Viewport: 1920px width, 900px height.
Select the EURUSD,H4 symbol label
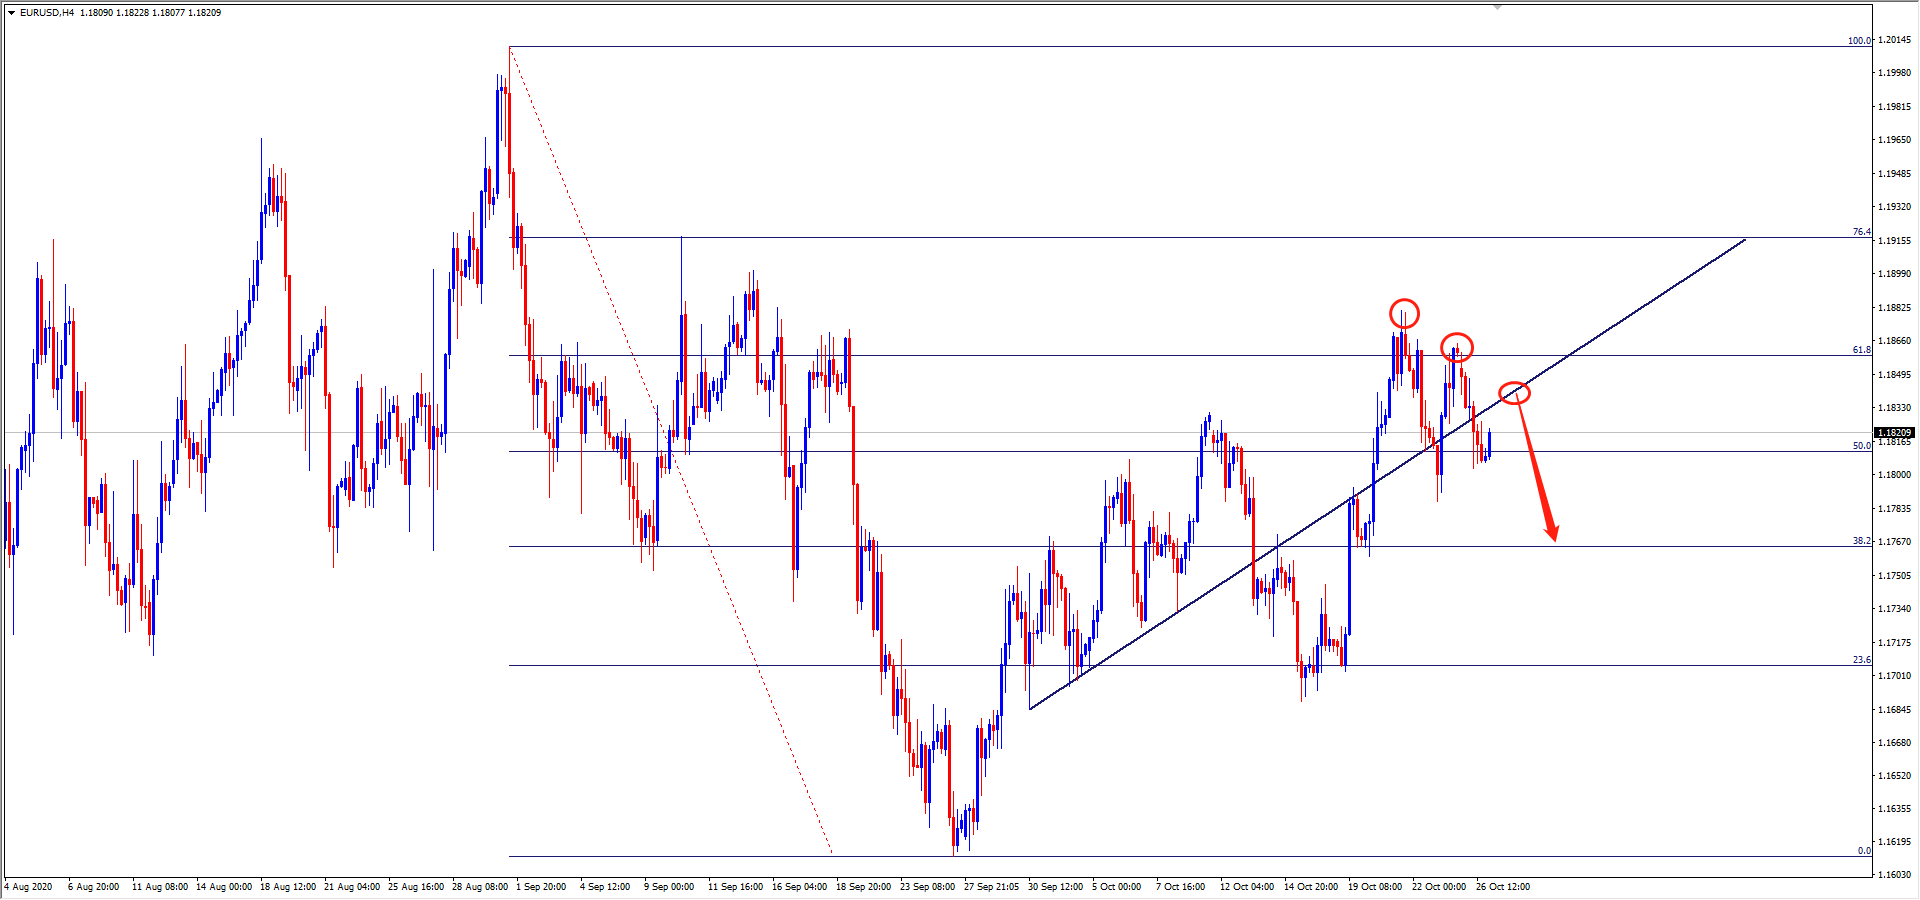pyautogui.click(x=47, y=13)
